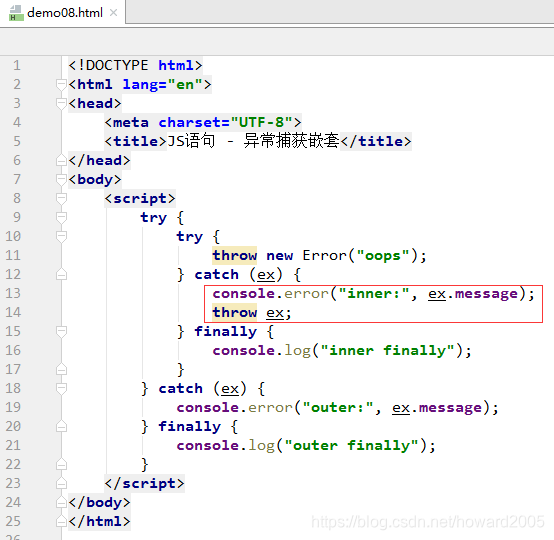Click the highlighted throw keyword on line 11
This screenshot has height=540, width=554.
point(235,256)
